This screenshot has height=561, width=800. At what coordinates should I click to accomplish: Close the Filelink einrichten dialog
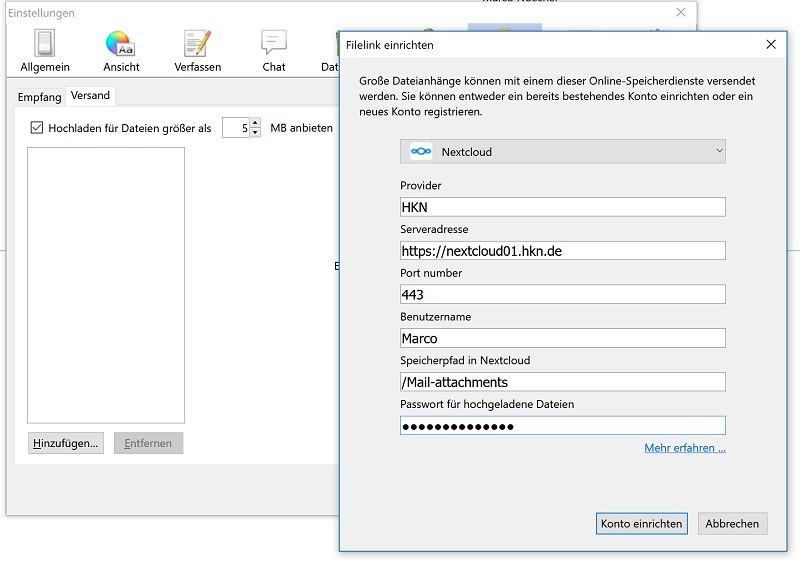[x=771, y=44]
